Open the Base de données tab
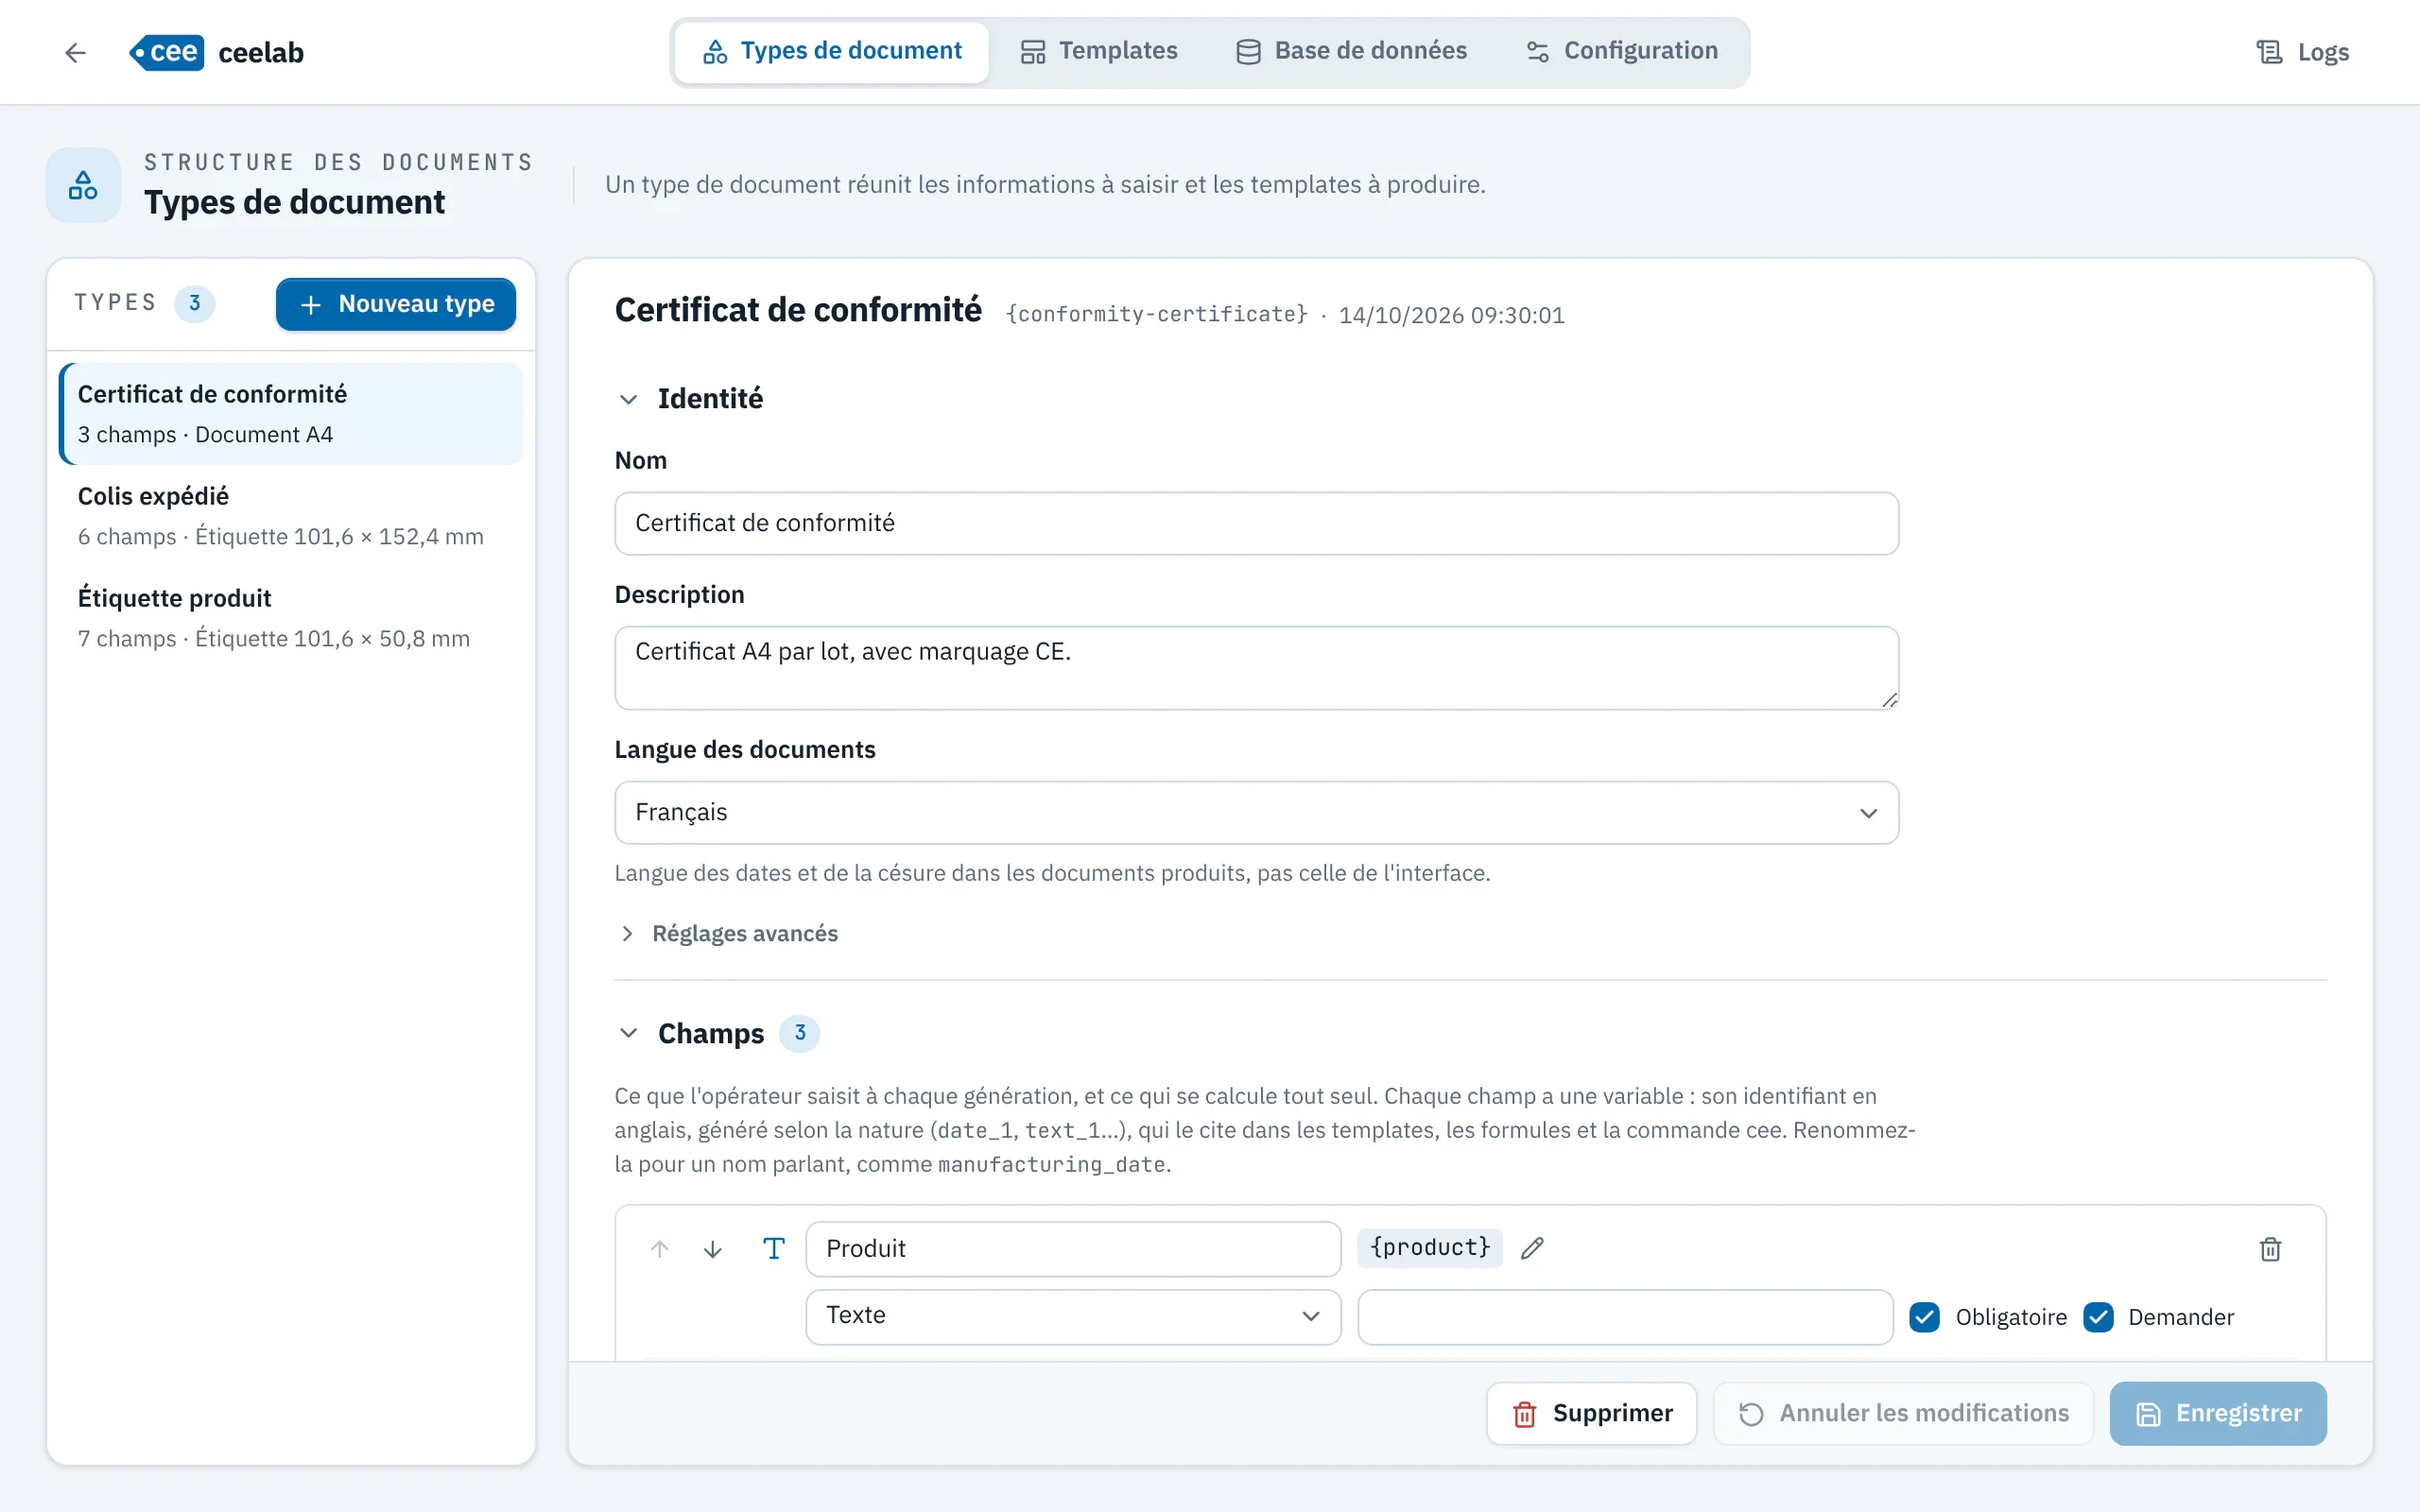2420x1512 pixels. point(1351,51)
